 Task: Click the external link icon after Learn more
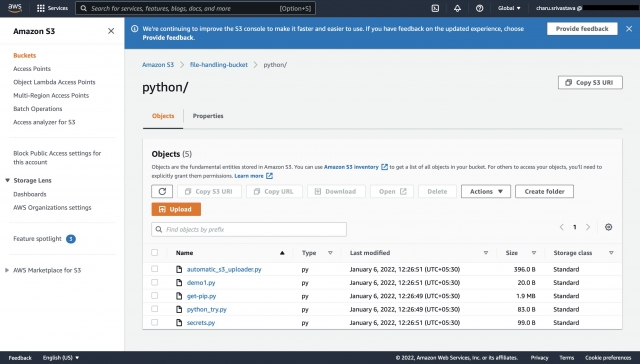(x=269, y=176)
